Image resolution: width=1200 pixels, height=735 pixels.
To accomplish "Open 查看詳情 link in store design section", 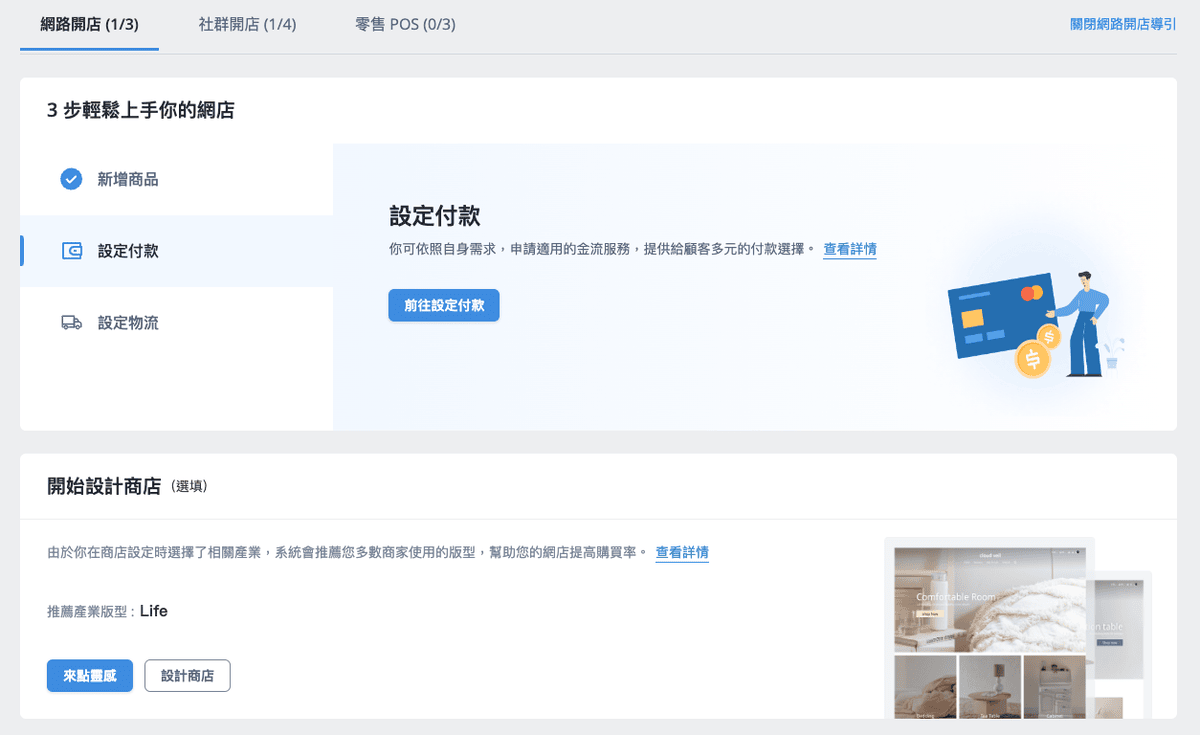I will (x=682, y=552).
